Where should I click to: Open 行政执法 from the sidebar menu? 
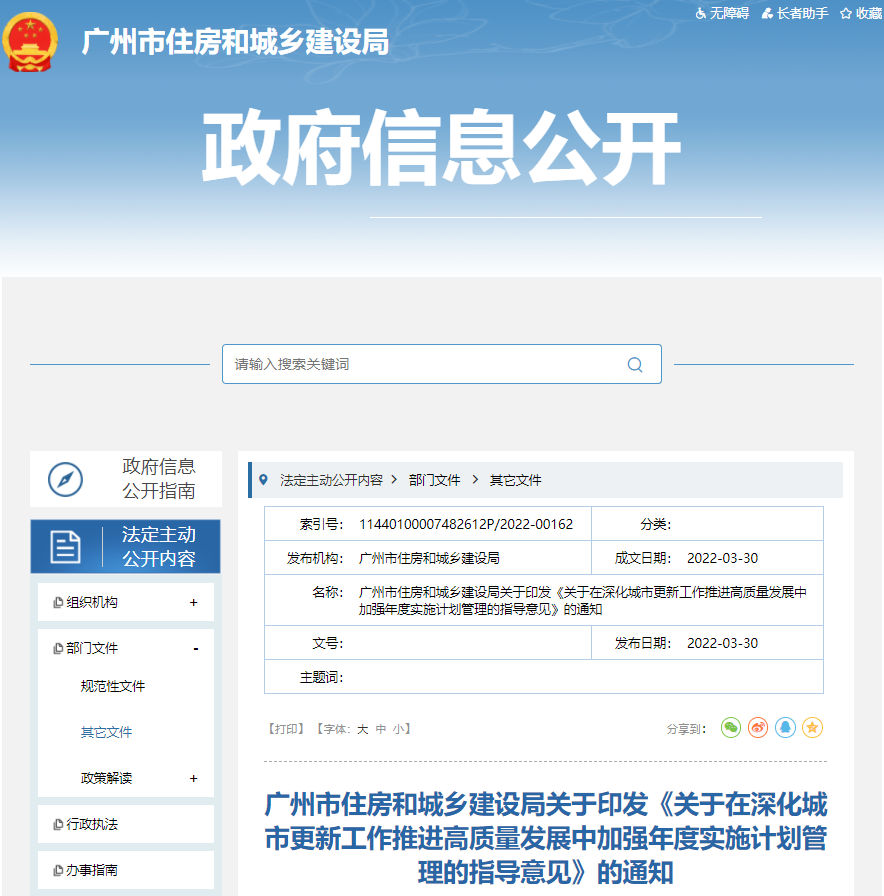94,824
